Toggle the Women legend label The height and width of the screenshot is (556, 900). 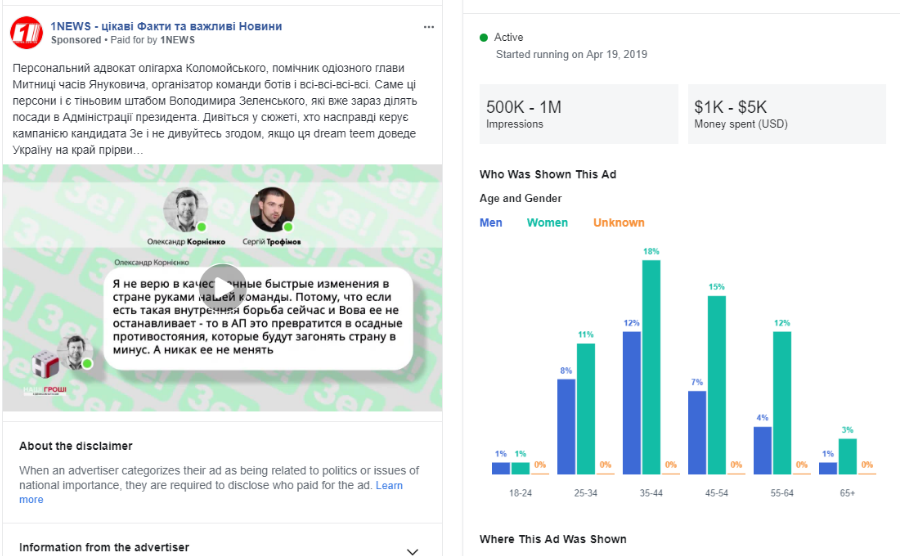(547, 223)
